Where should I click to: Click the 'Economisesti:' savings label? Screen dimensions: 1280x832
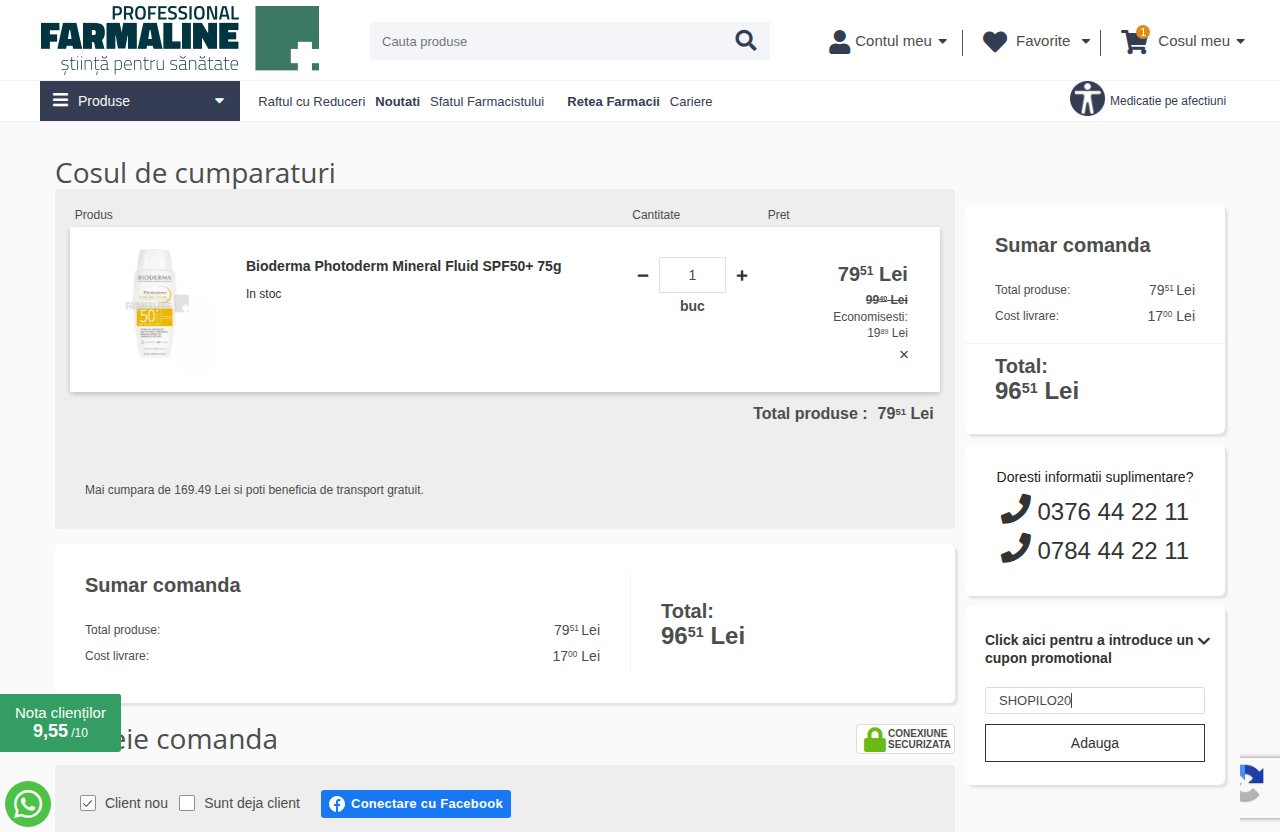coord(870,317)
